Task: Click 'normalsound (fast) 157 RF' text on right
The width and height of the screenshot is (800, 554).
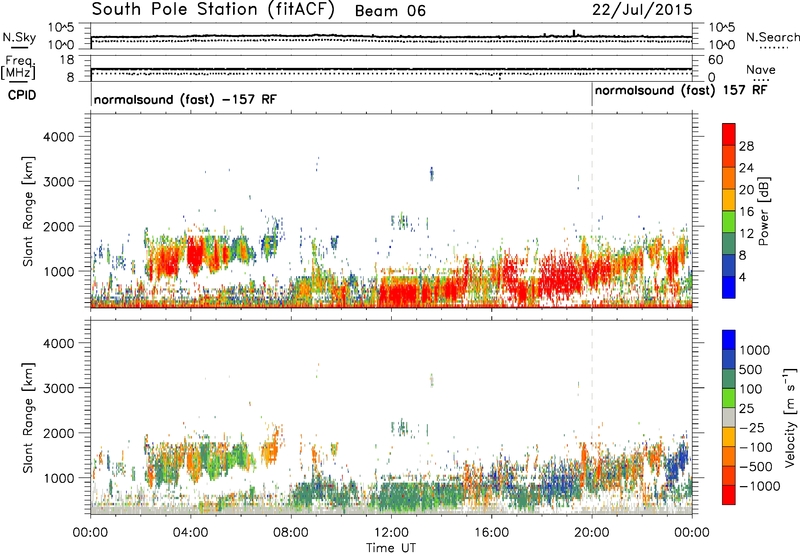Action: pos(681,91)
